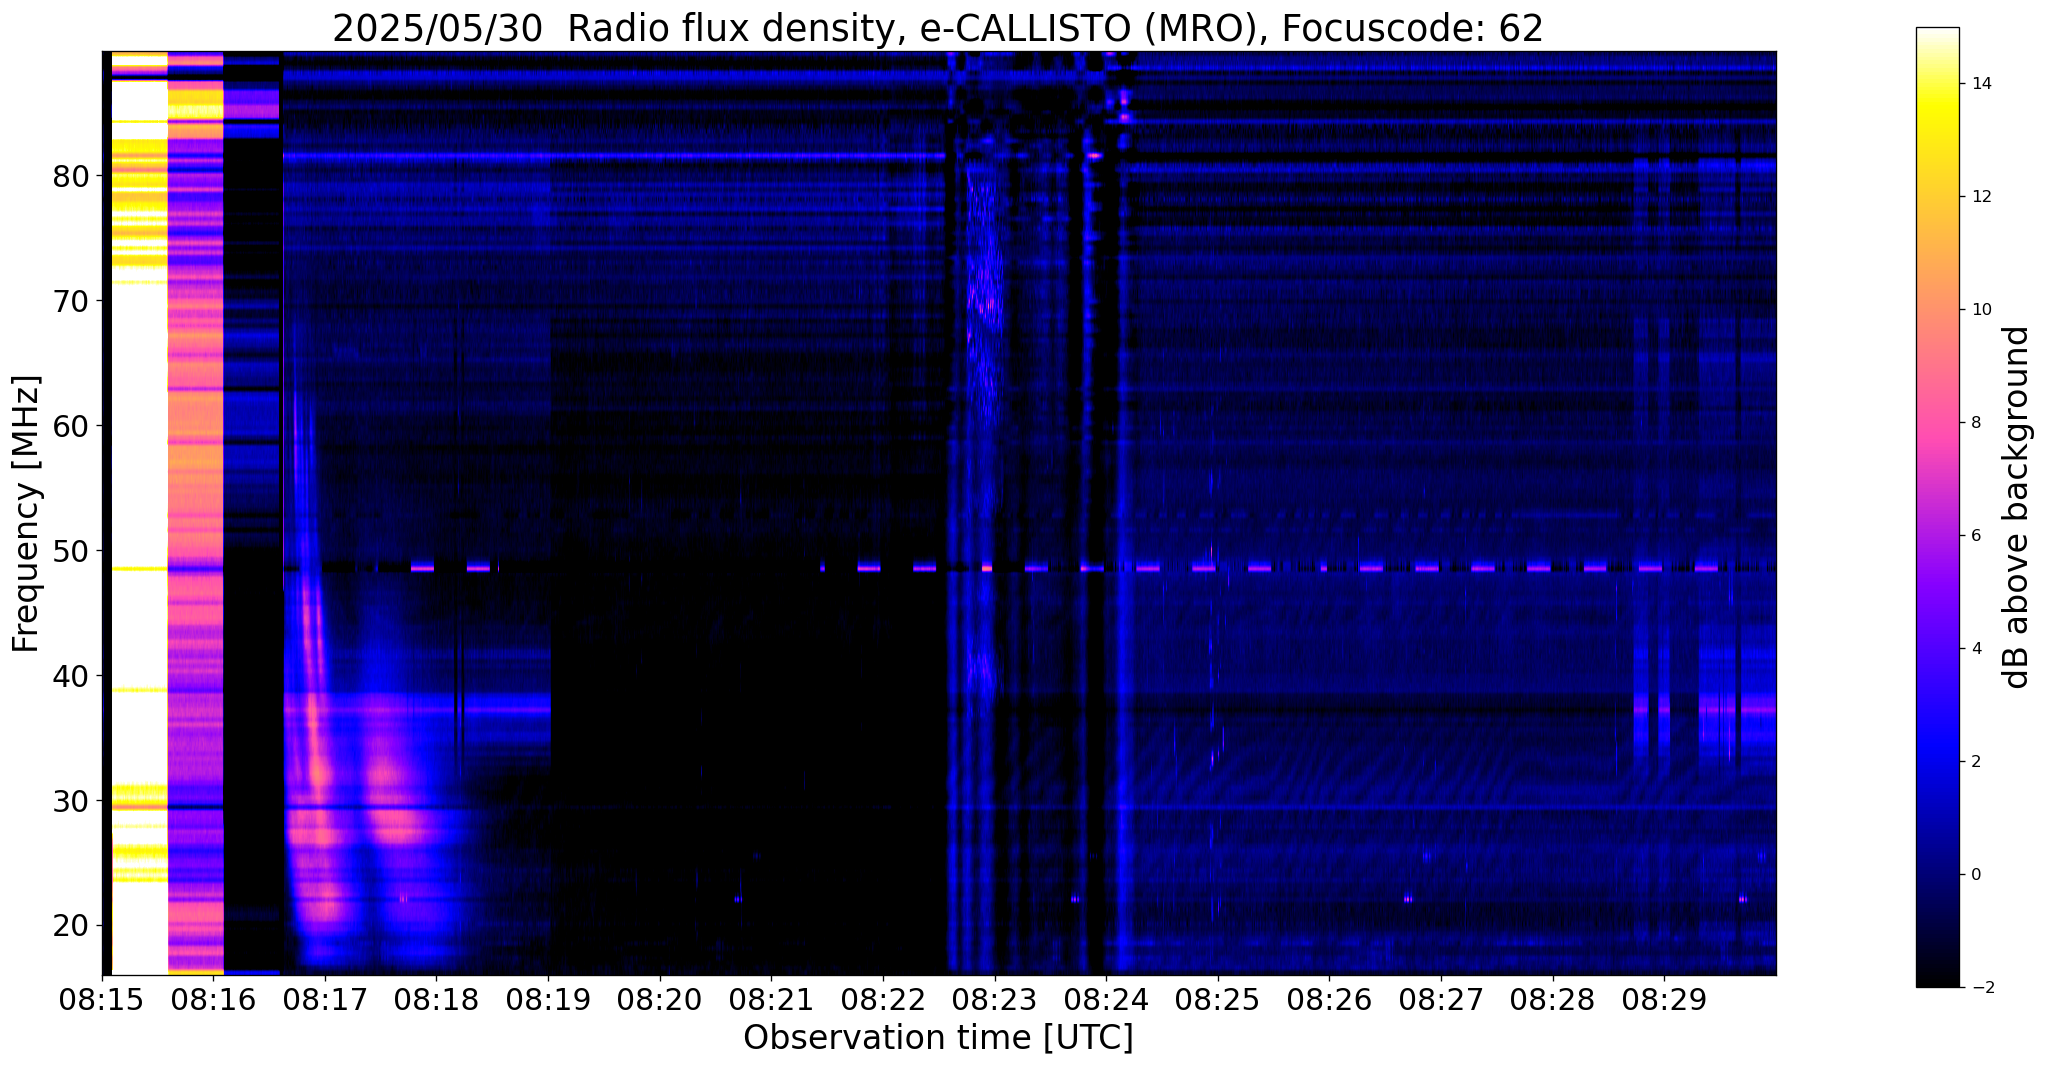Click the 08:16 time tick label
Screen dimensions: 2047x1067
[213, 999]
